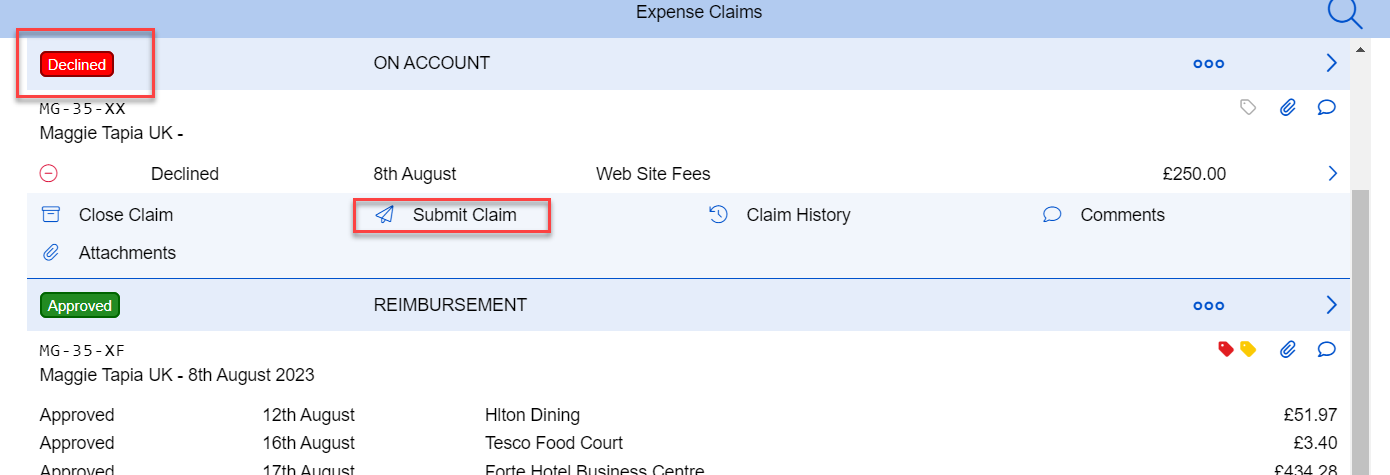
Task: Click the Submit Claim paper plane icon
Action: [x=385, y=214]
